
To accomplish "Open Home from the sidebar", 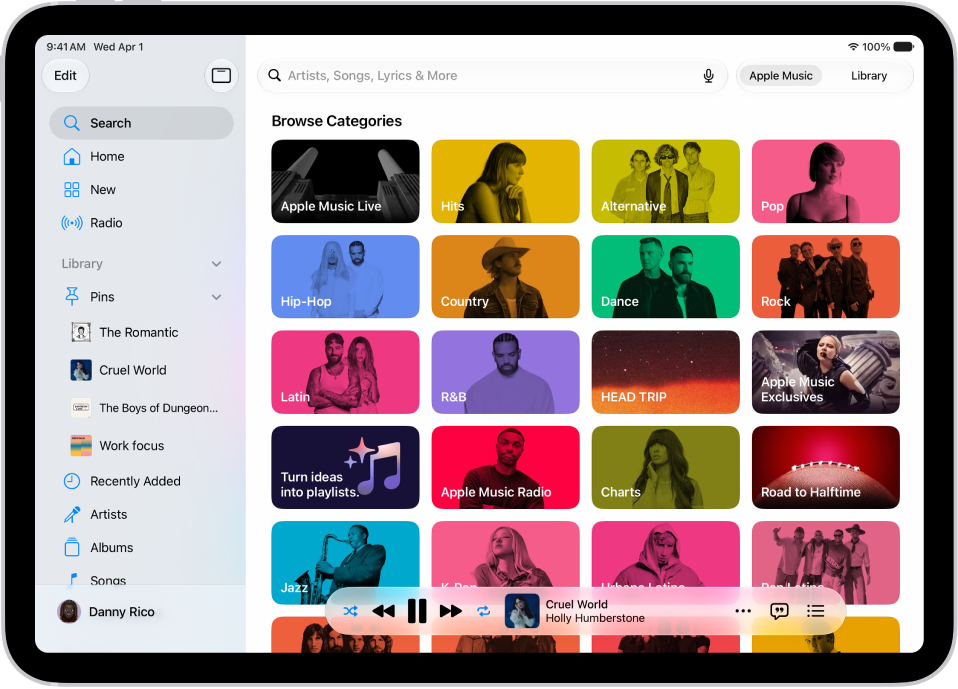I will tap(141, 156).
